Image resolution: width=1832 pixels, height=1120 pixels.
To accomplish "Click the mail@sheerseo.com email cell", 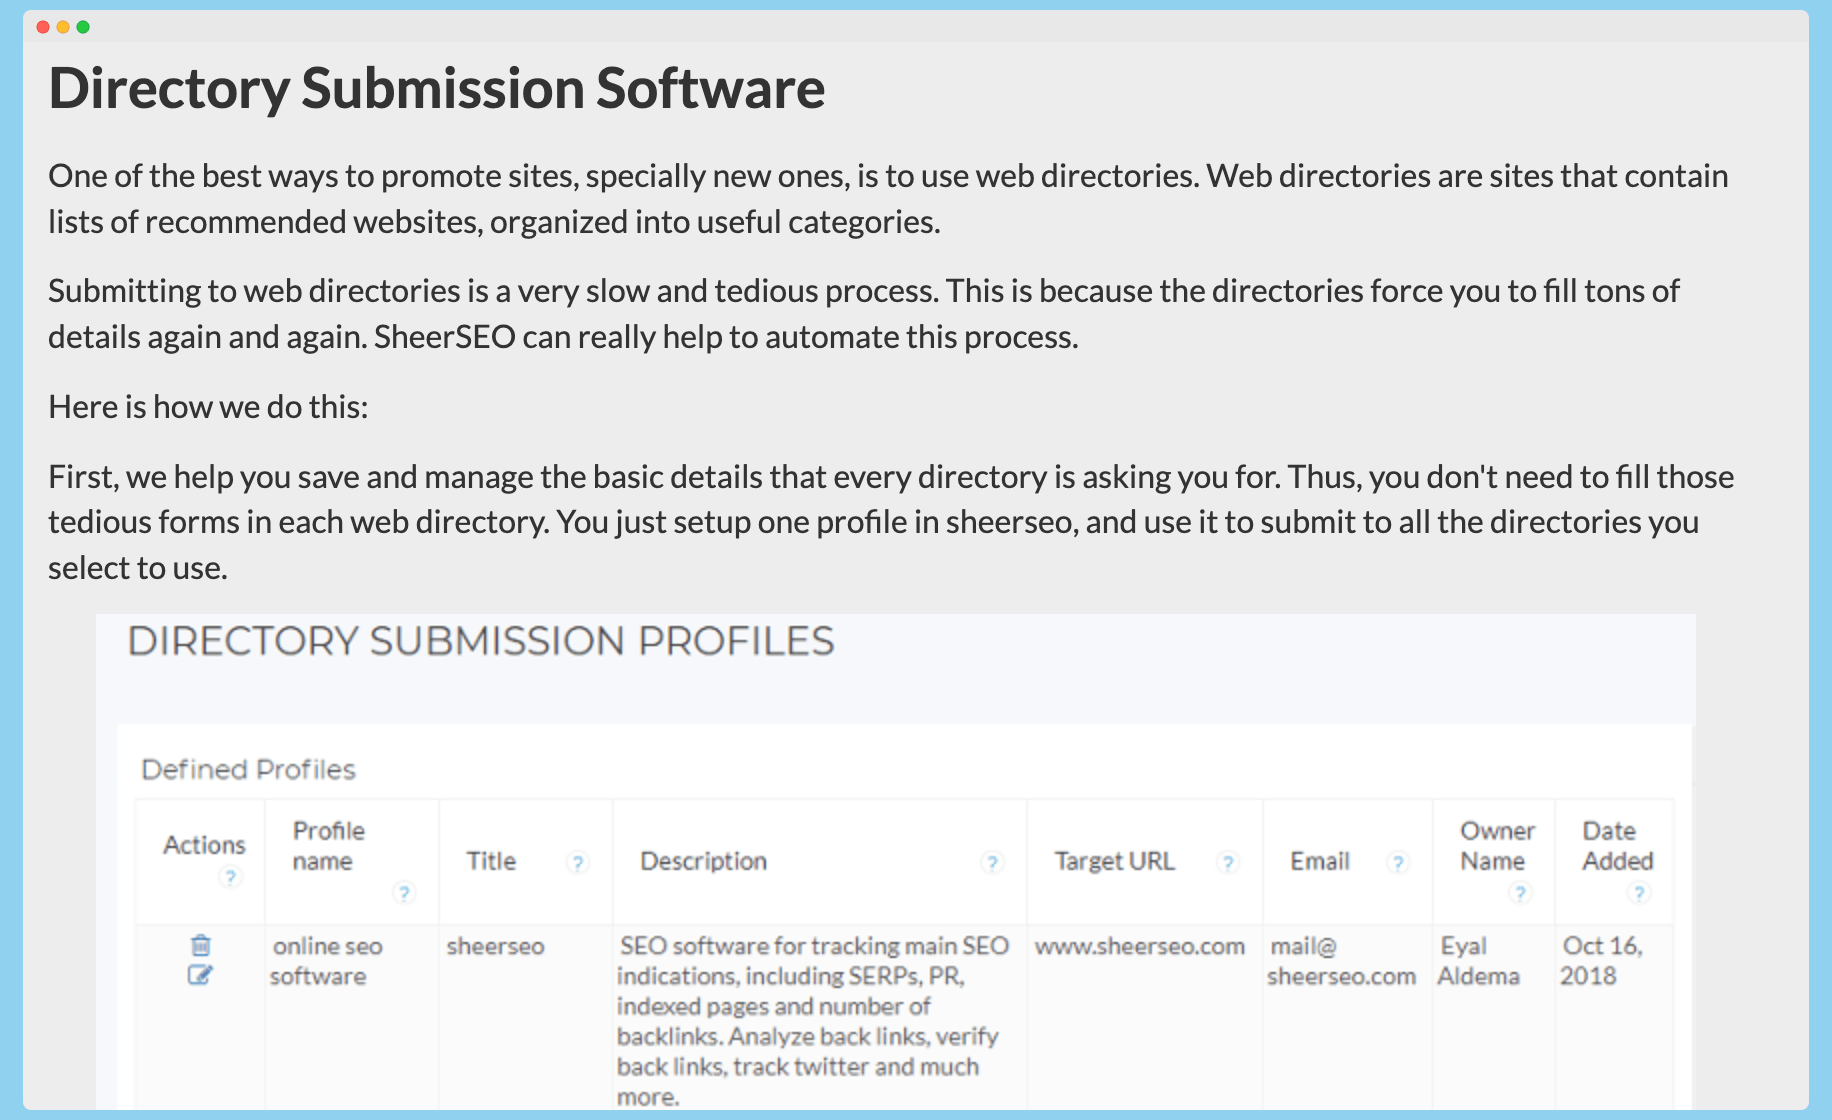I will pyautogui.click(x=1341, y=961).
